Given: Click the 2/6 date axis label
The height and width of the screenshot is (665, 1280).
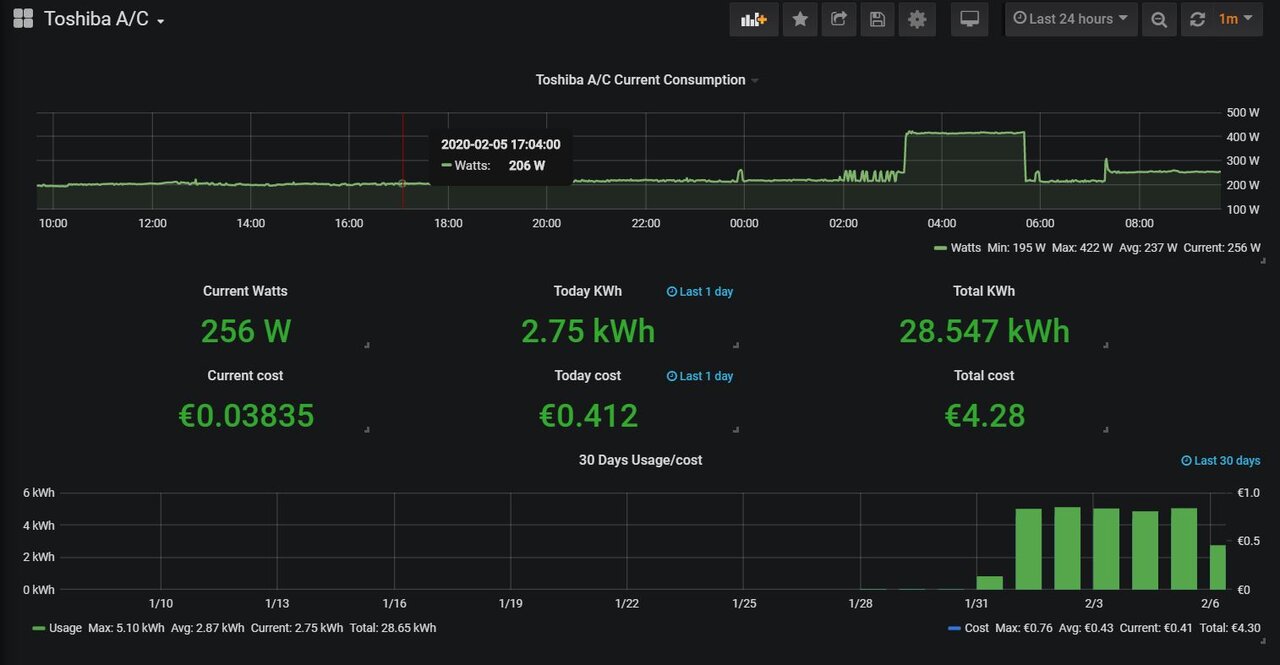Looking at the screenshot, I should (x=1210, y=604).
